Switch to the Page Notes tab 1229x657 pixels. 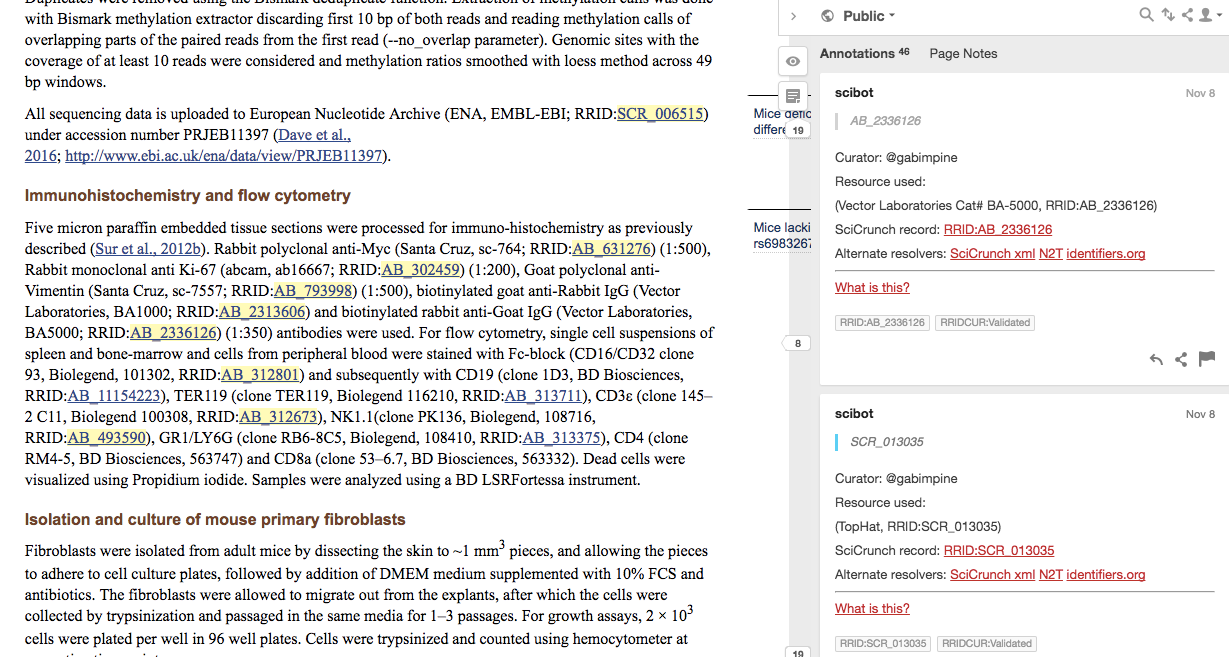(x=962, y=53)
